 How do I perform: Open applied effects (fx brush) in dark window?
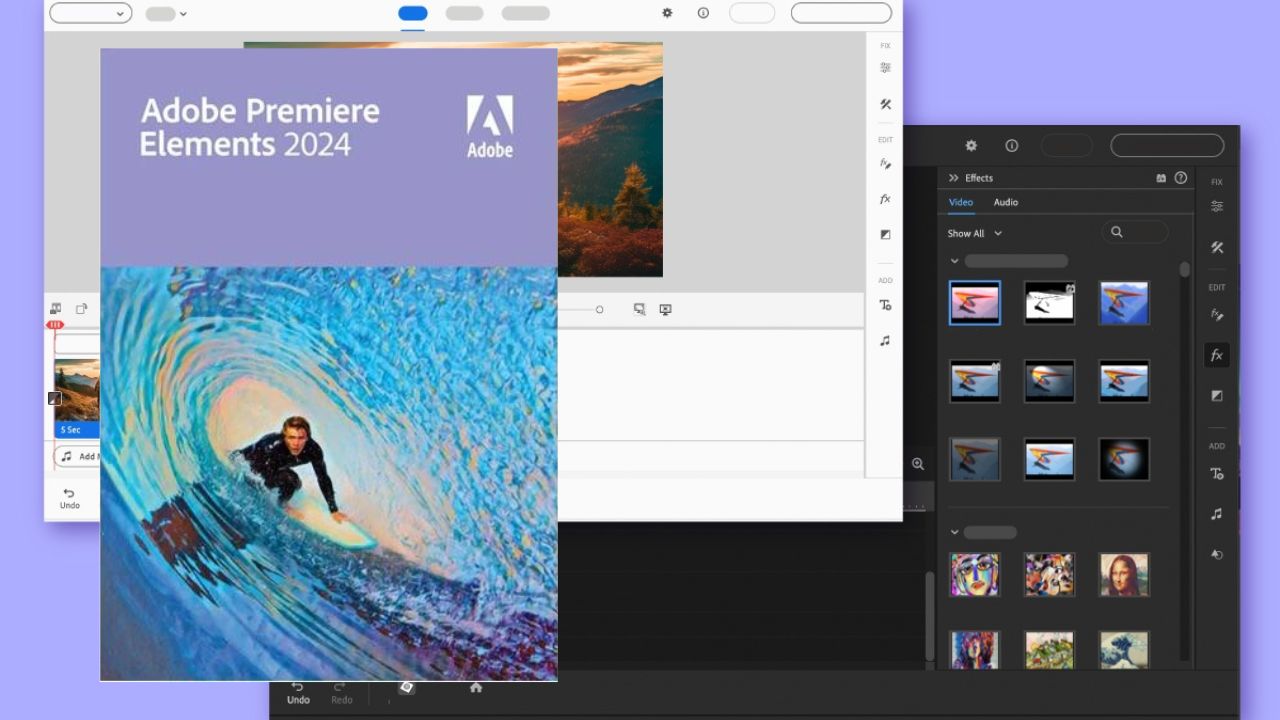pyautogui.click(x=1217, y=314)
